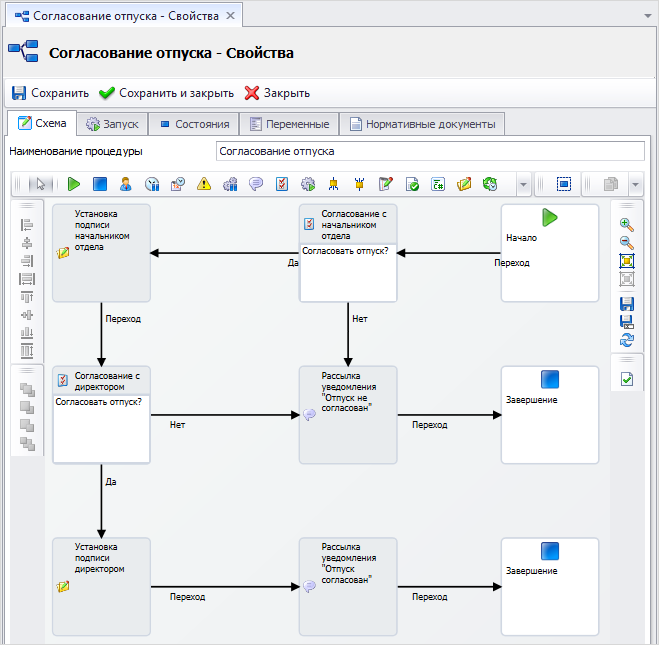Select the lower Завершение node

point(550,587)
